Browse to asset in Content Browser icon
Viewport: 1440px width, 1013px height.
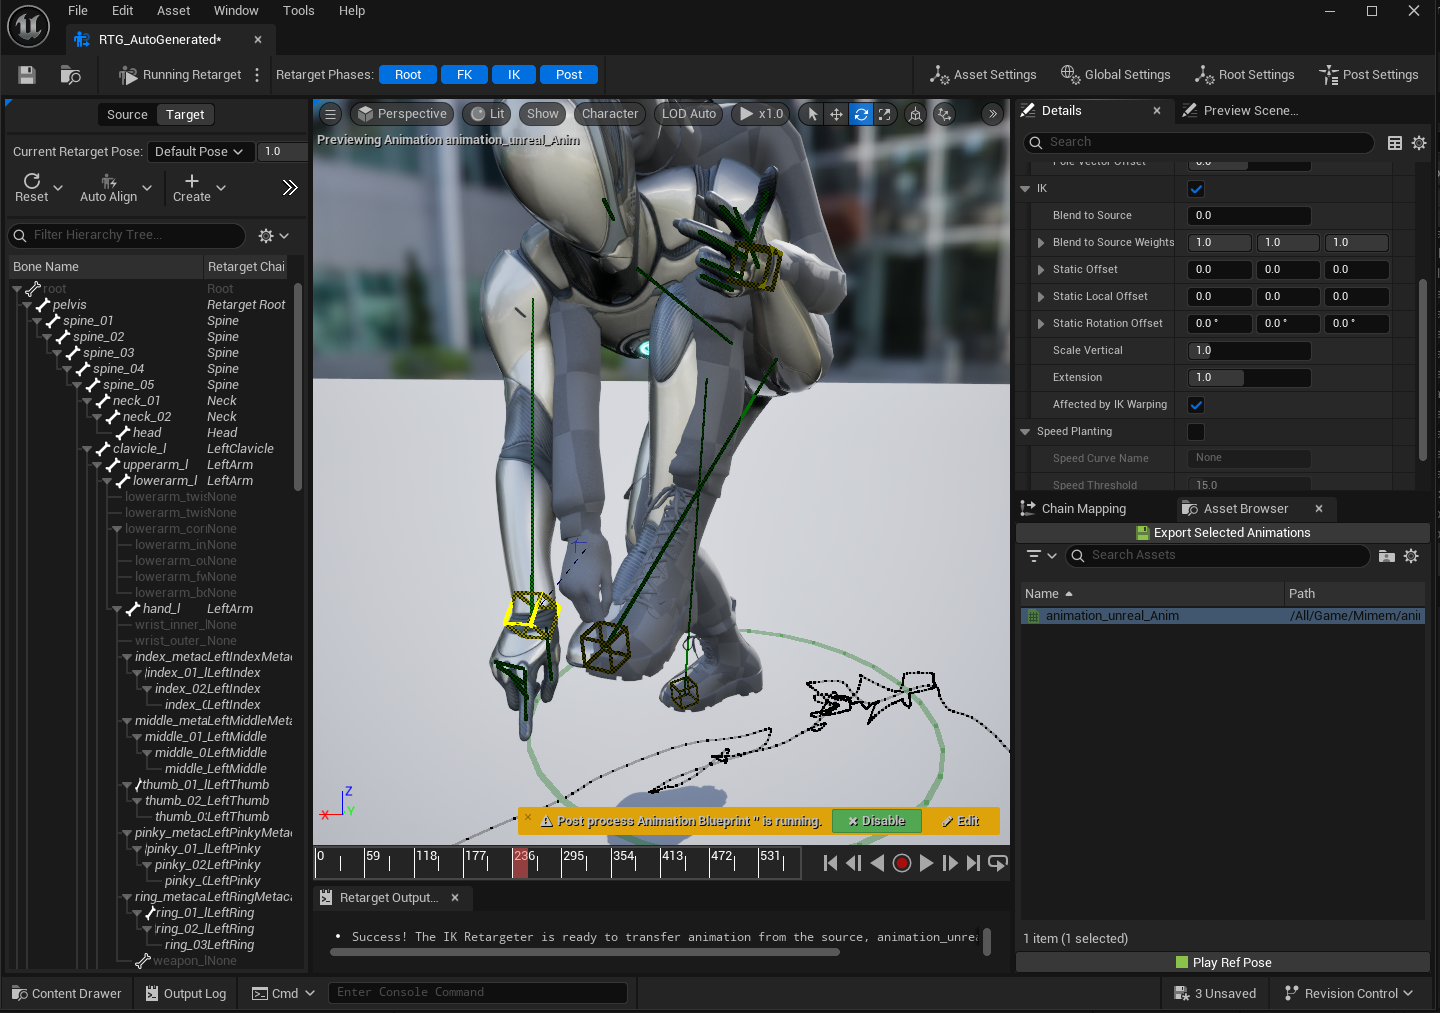click(x=70, y=75)
